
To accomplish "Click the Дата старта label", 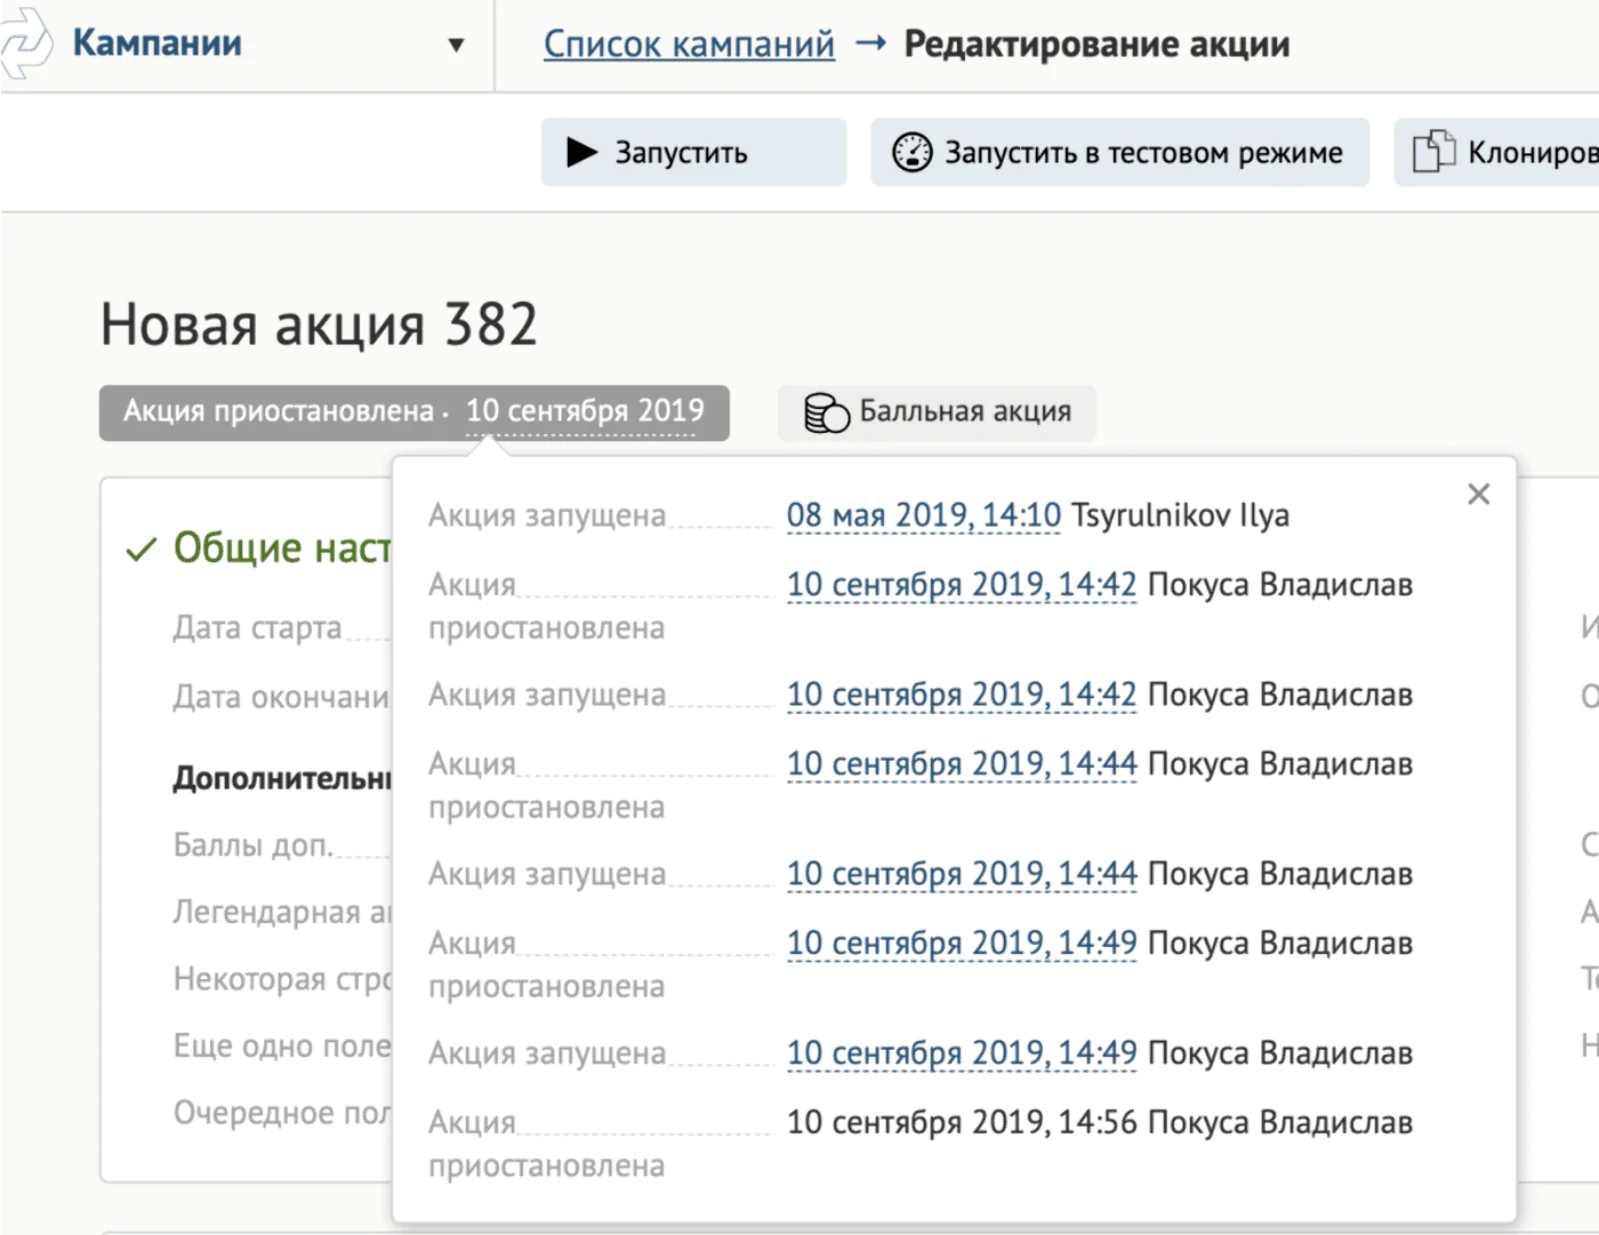I will [x=257, y=628].
